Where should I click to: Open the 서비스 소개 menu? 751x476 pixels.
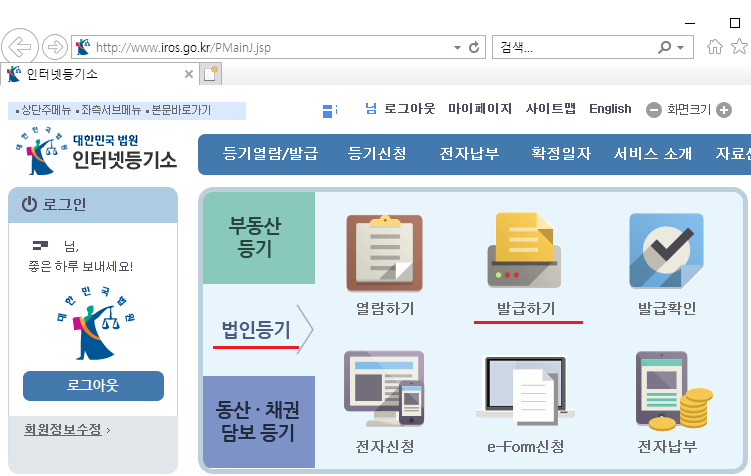coord(653,154)
